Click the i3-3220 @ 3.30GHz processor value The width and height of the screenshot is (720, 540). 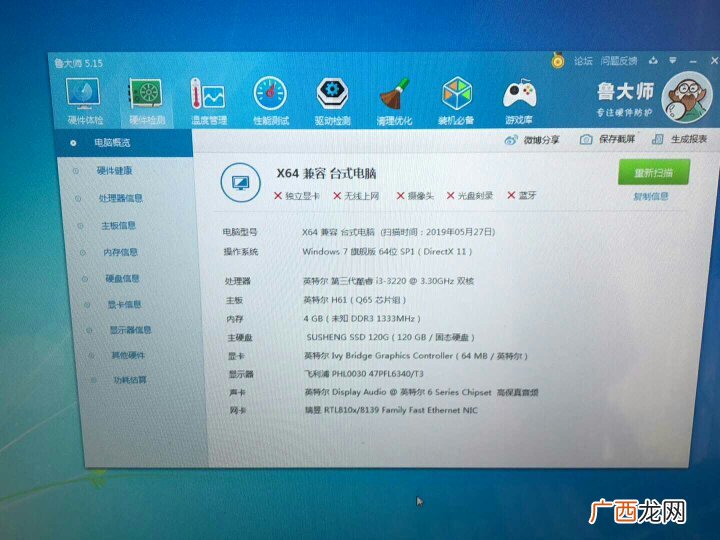(388, 281)
